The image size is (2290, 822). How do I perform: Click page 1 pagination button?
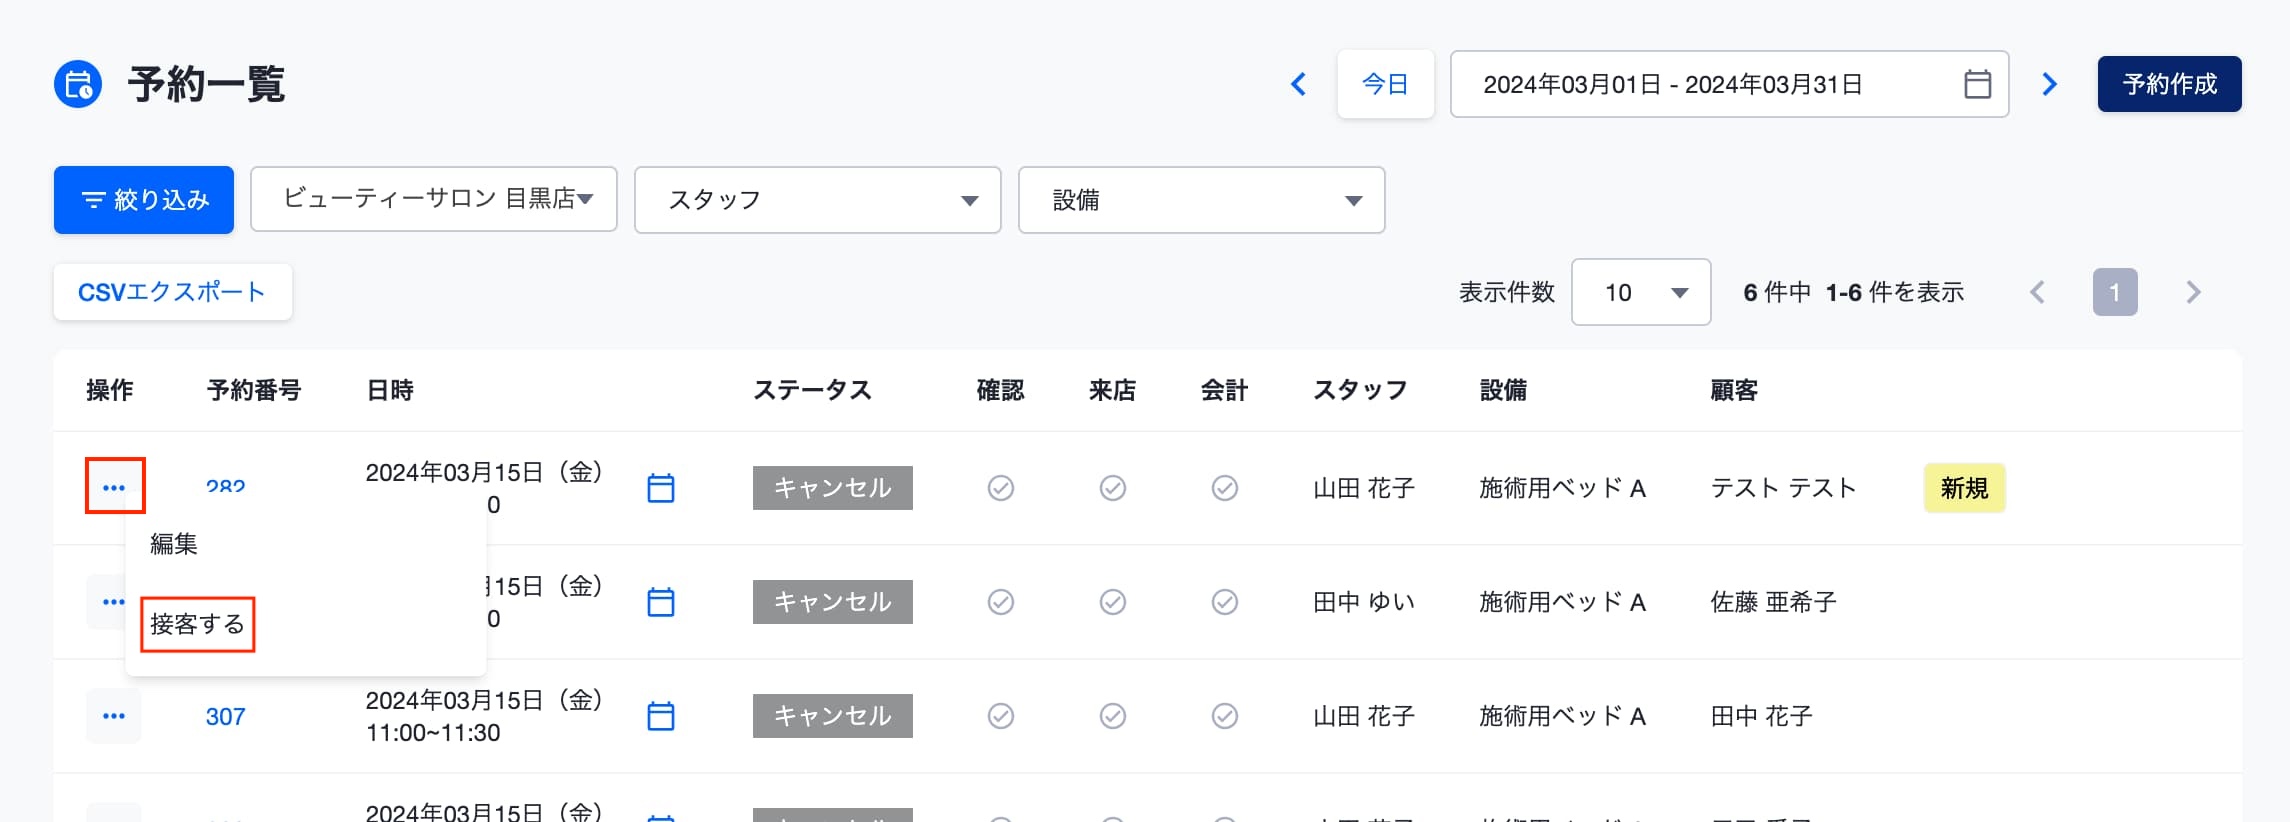point(2115,292)
